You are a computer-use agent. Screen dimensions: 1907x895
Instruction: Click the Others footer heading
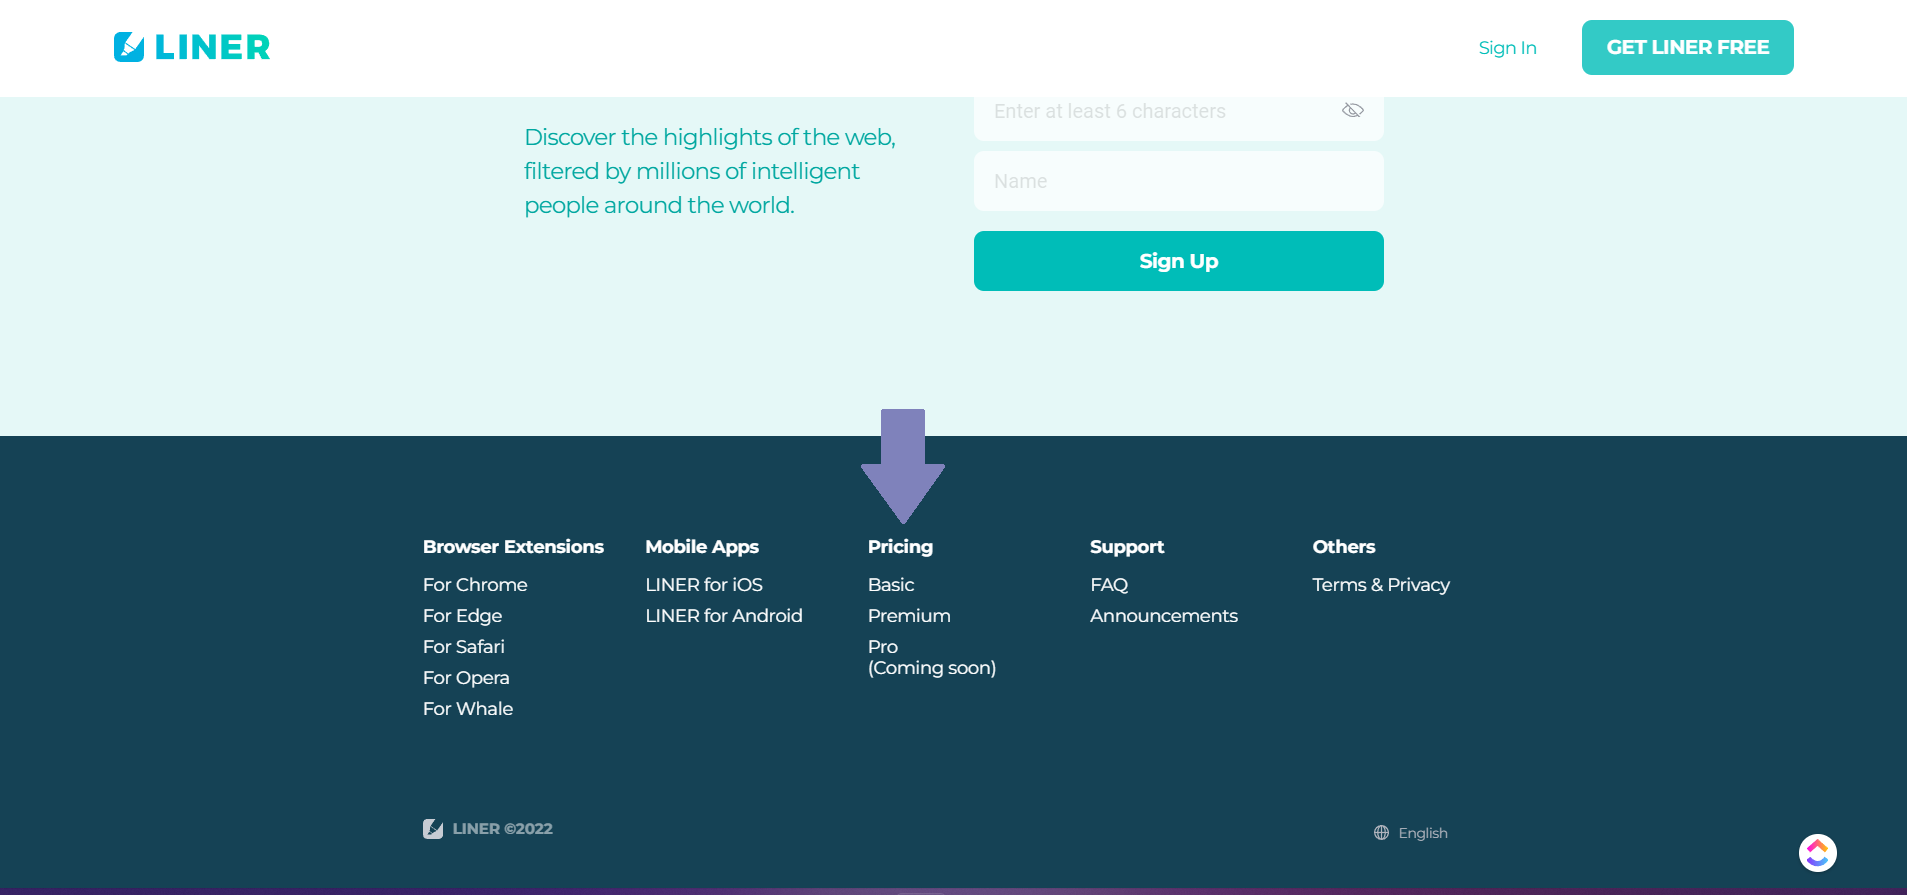(x=1344, y=547)
